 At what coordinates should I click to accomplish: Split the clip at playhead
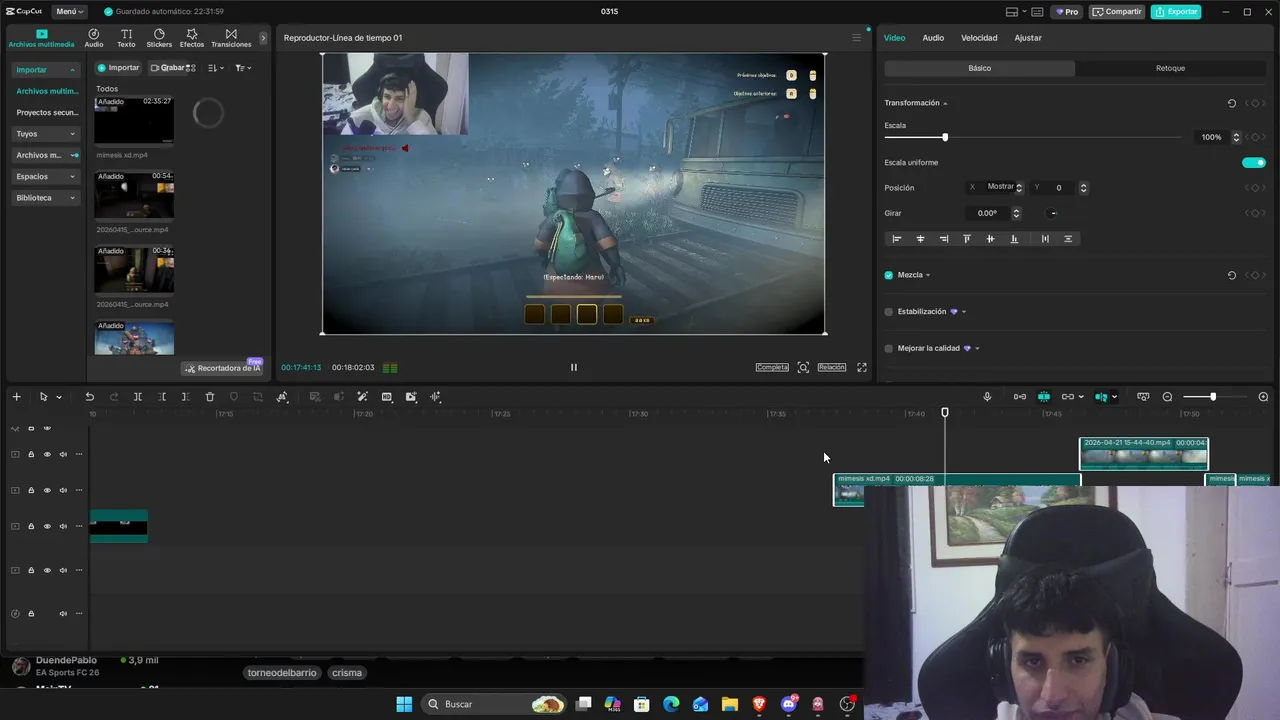pyautogui.click(x=138, y=397)
